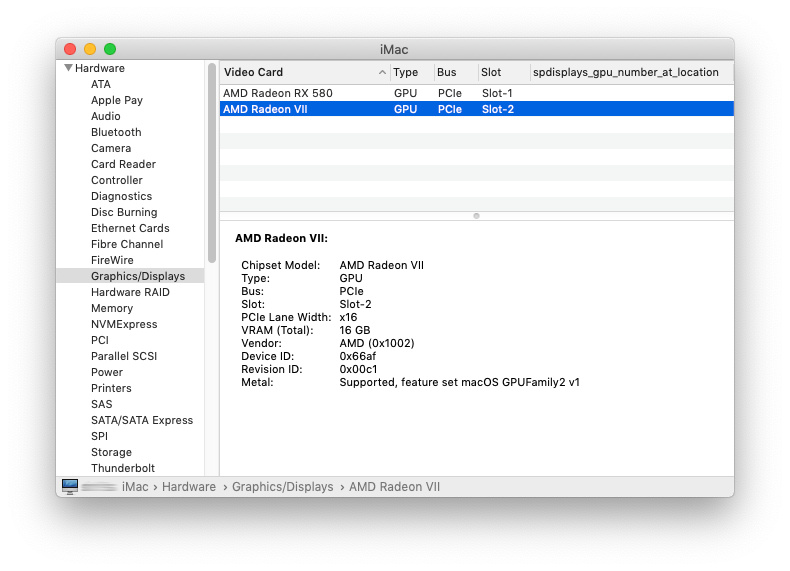Grab the split pane divider handle

[x=477, y=216]
